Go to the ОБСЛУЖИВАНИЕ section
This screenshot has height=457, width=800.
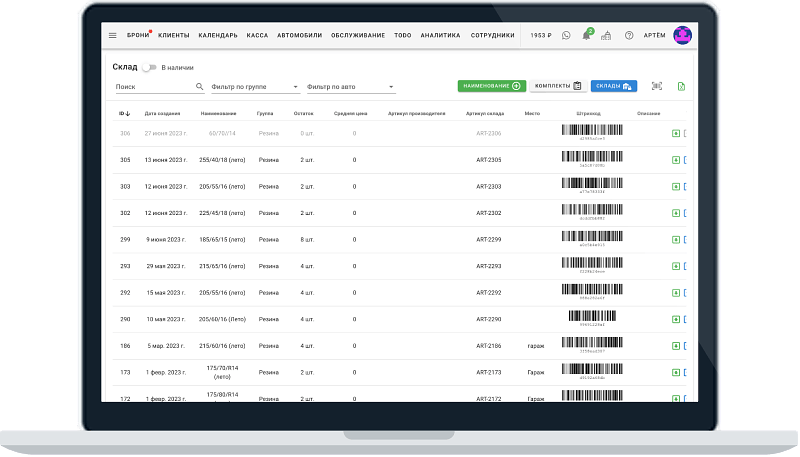(358, 35)
